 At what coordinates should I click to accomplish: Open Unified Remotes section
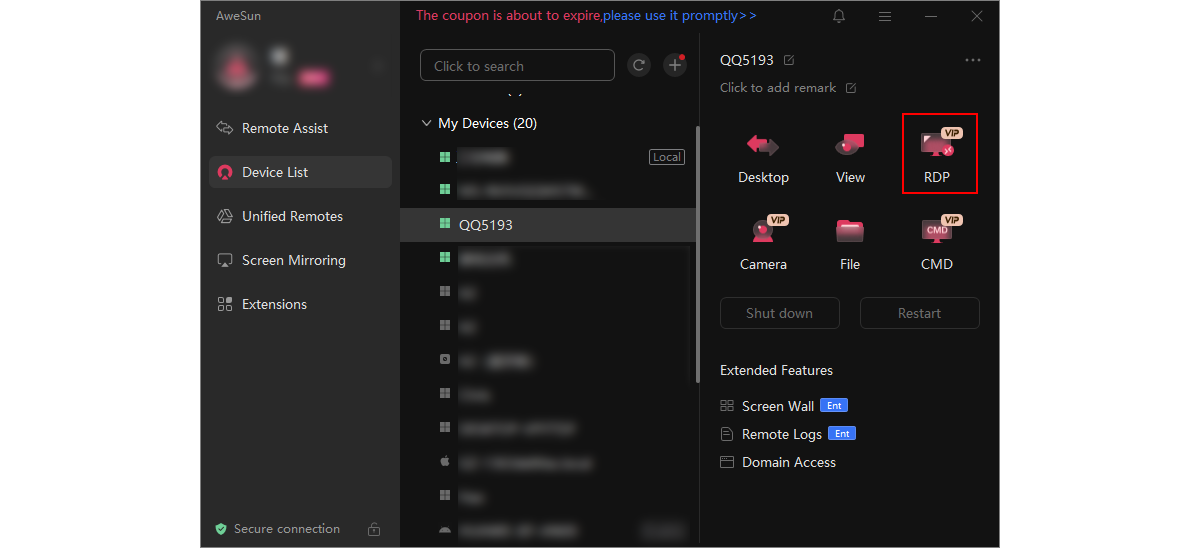(x=301, y=216)
